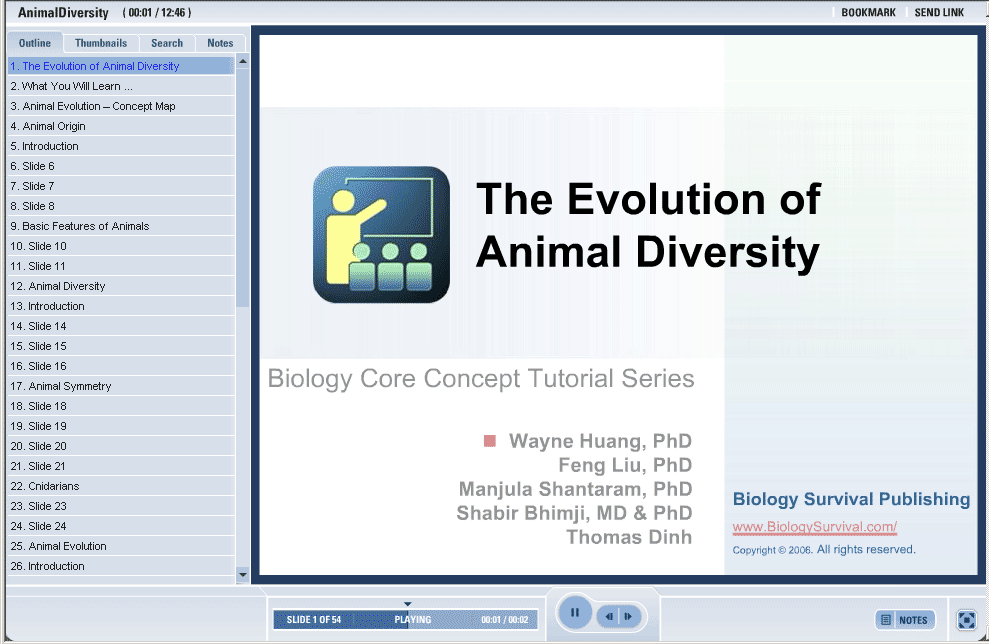Open the www.BiologySurvival.com link

814,527
